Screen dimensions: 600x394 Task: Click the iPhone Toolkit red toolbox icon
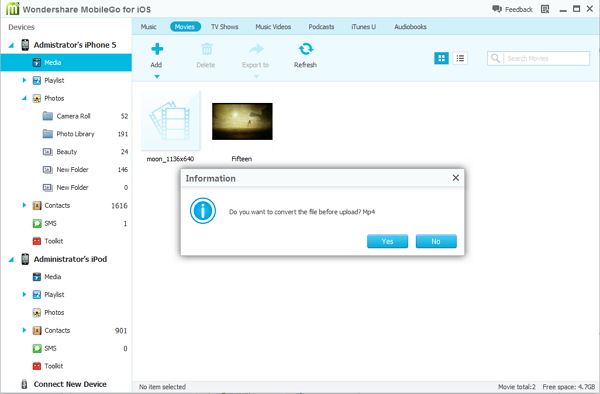[37, 241]
